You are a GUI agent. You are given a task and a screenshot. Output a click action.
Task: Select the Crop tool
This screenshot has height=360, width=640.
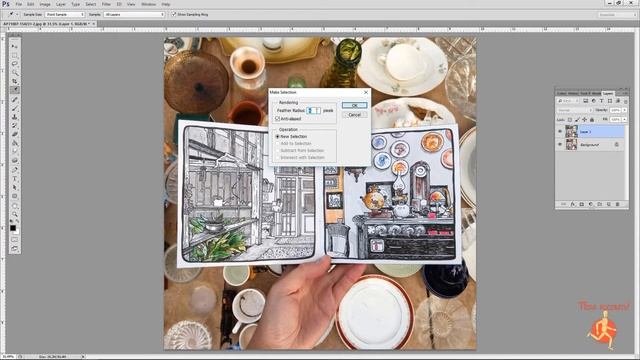pos(14,81)
